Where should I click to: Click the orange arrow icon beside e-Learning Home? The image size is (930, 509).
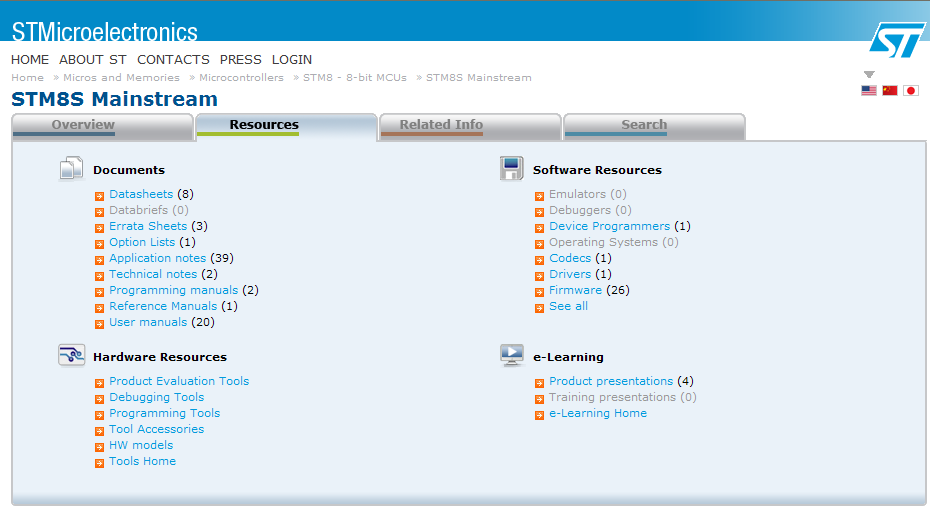coord(539,415)
